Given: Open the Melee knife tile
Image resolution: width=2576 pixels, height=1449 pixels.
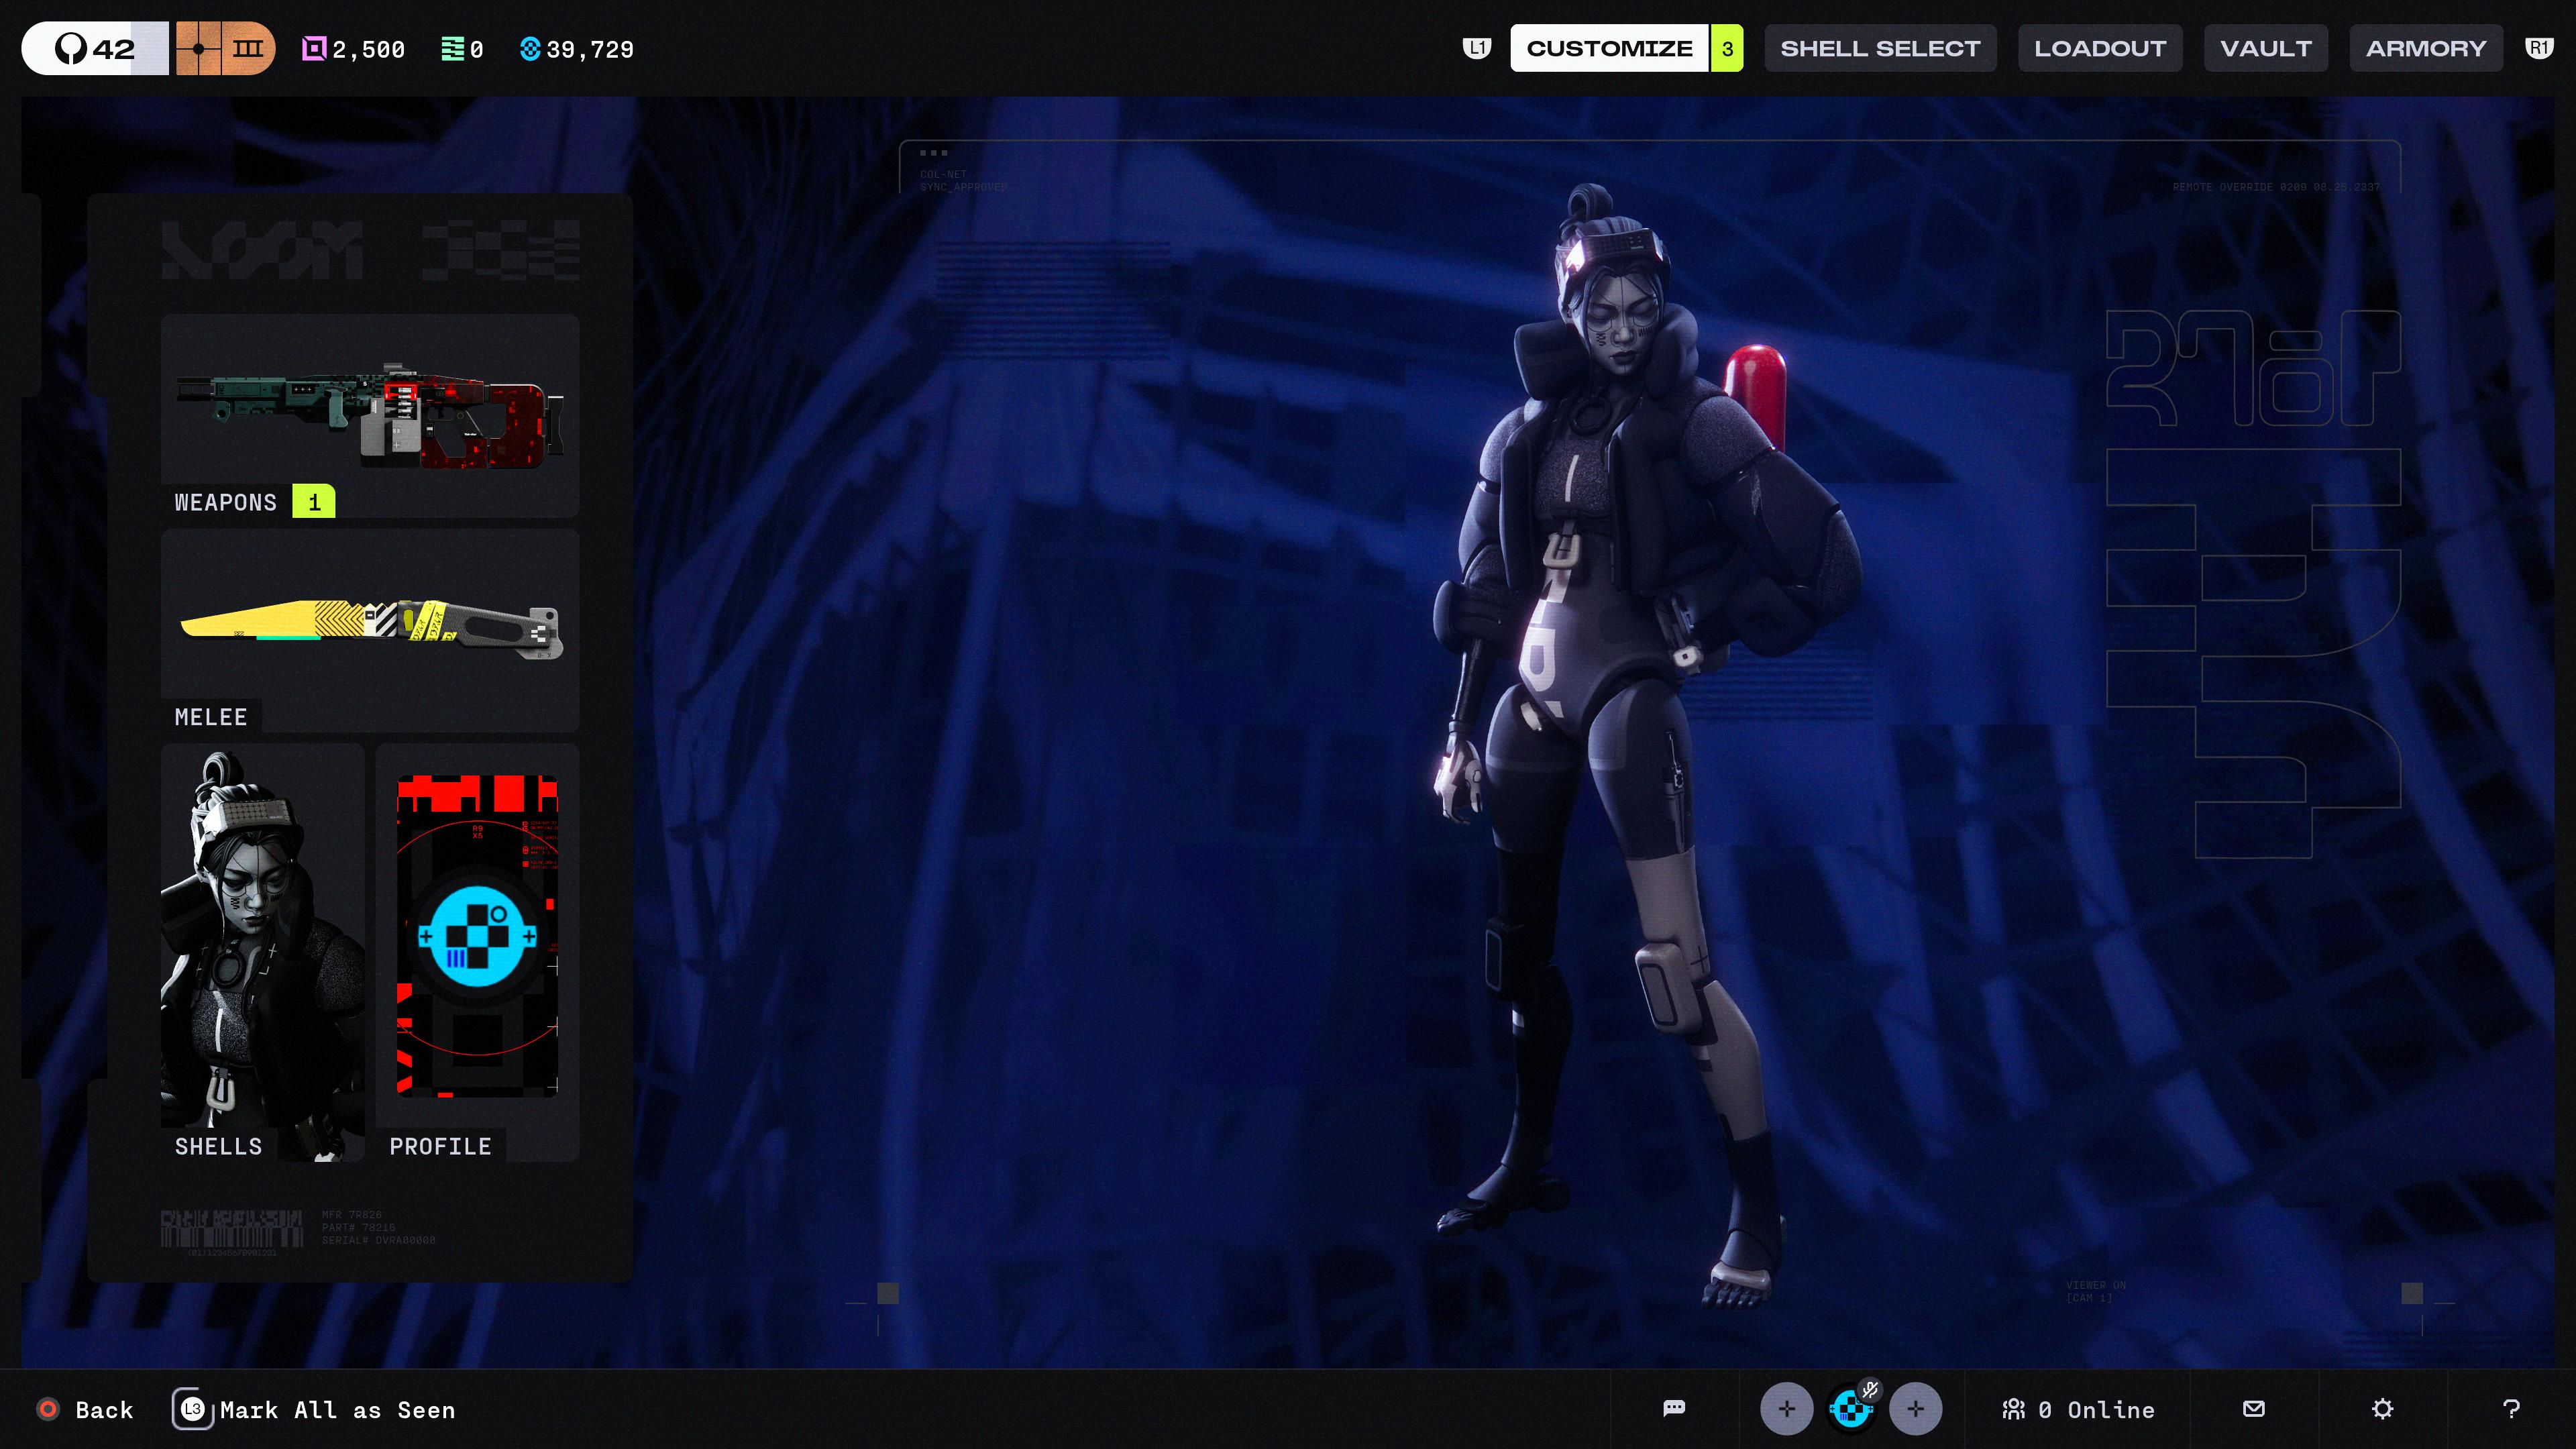Looking at the screenshot, I should 370,631.
